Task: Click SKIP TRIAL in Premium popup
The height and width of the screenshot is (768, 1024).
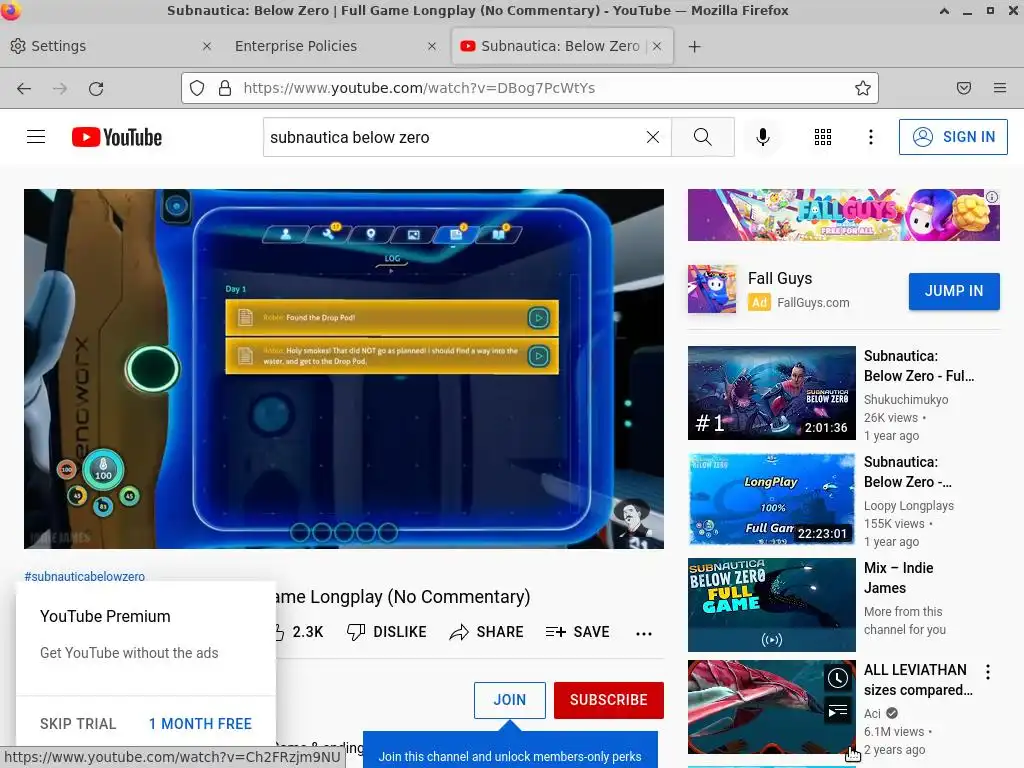Action: point(78,724)
